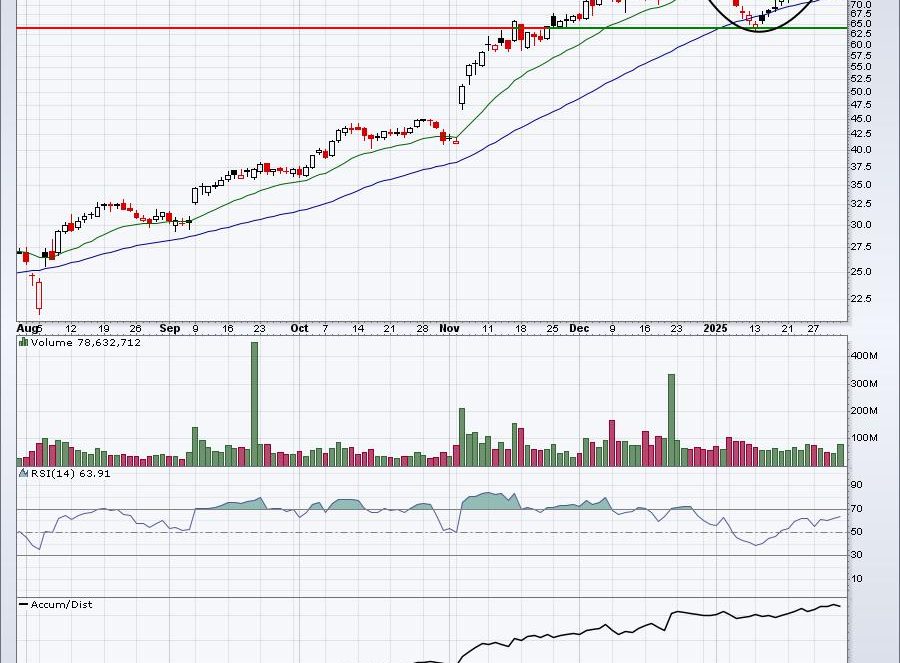
Task: Click date label '19' on the time axis
Action: pos(103,329)
